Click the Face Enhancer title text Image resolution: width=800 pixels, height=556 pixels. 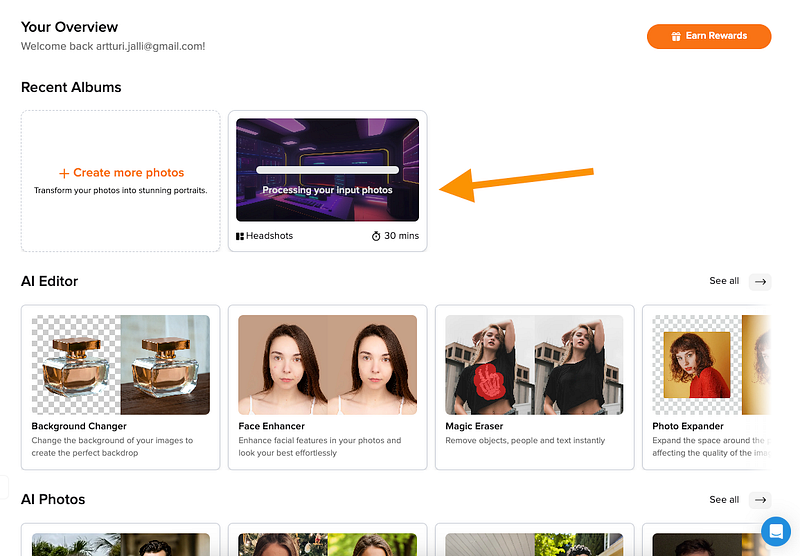(271, 426)
